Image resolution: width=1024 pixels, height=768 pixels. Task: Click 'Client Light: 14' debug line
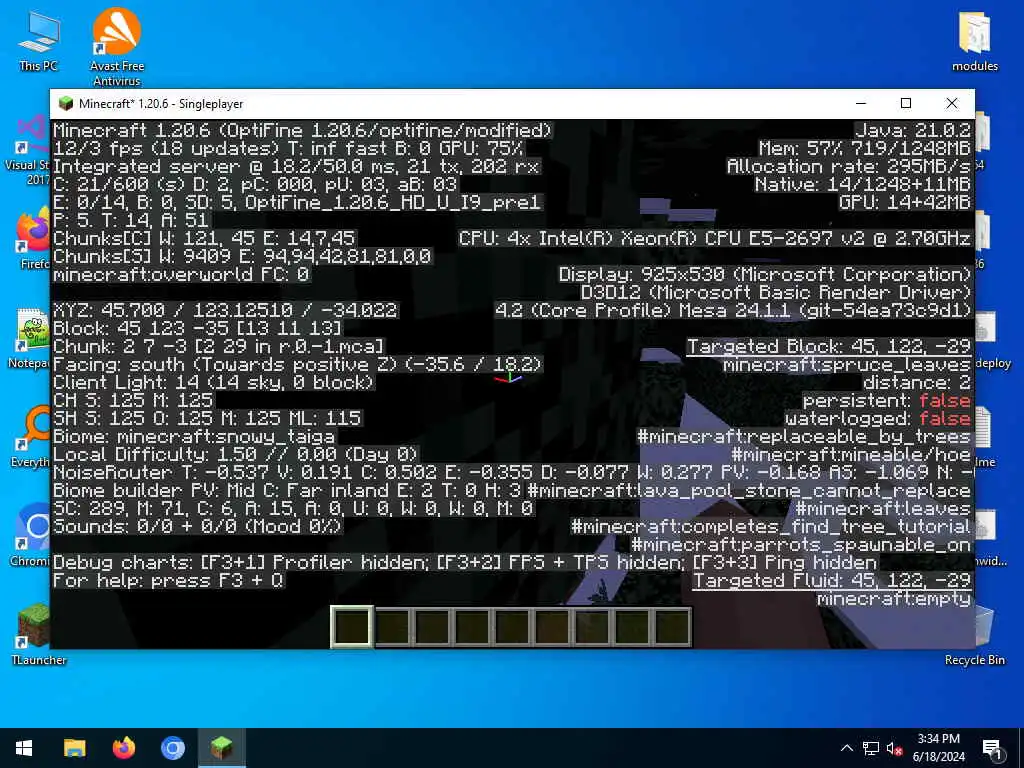(213, 382)
